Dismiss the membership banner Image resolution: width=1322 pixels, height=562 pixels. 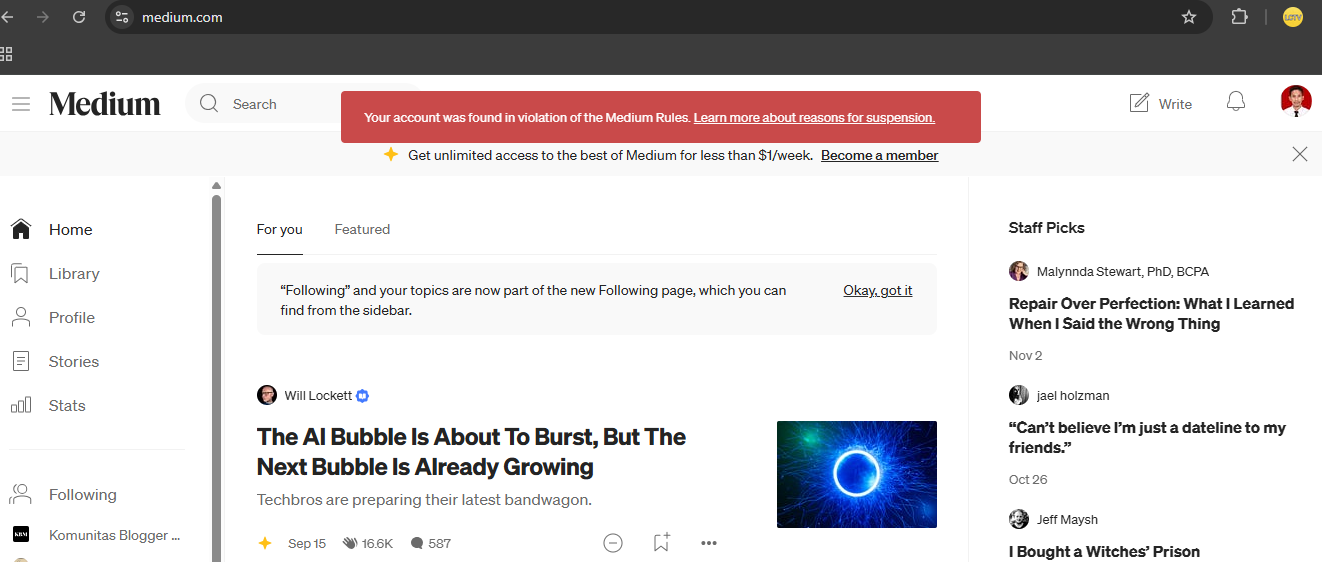[x=1299, y=154]
